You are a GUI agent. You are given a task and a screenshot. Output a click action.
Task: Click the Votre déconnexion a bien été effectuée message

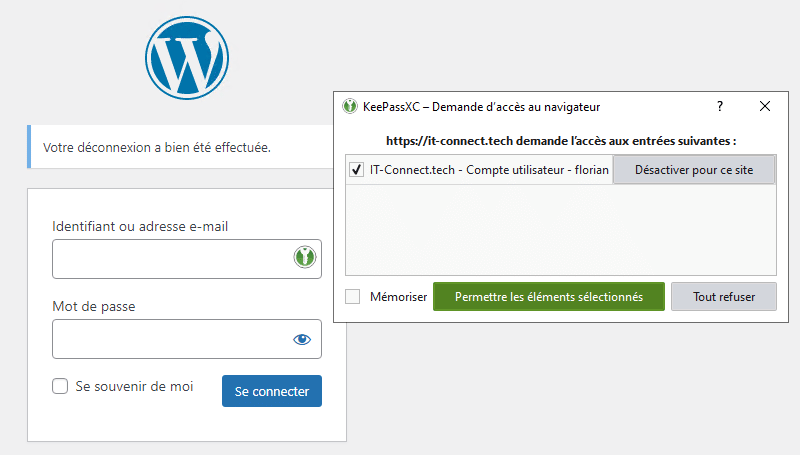[157, 147]
